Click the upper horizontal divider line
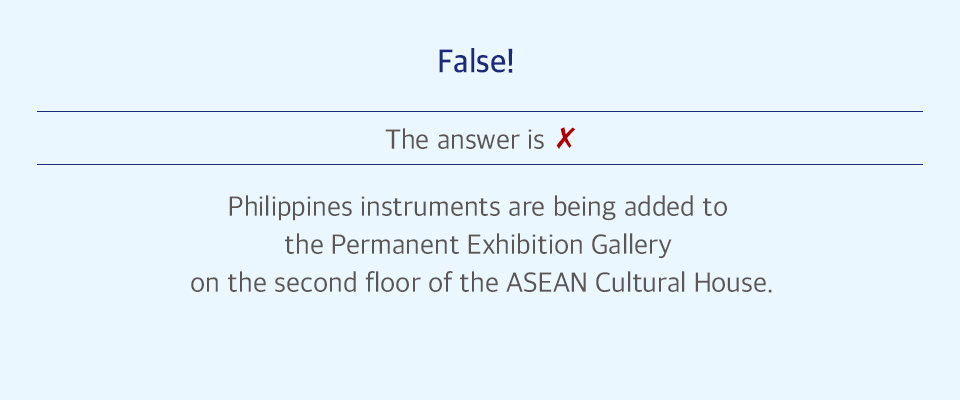 pos(479,111)
